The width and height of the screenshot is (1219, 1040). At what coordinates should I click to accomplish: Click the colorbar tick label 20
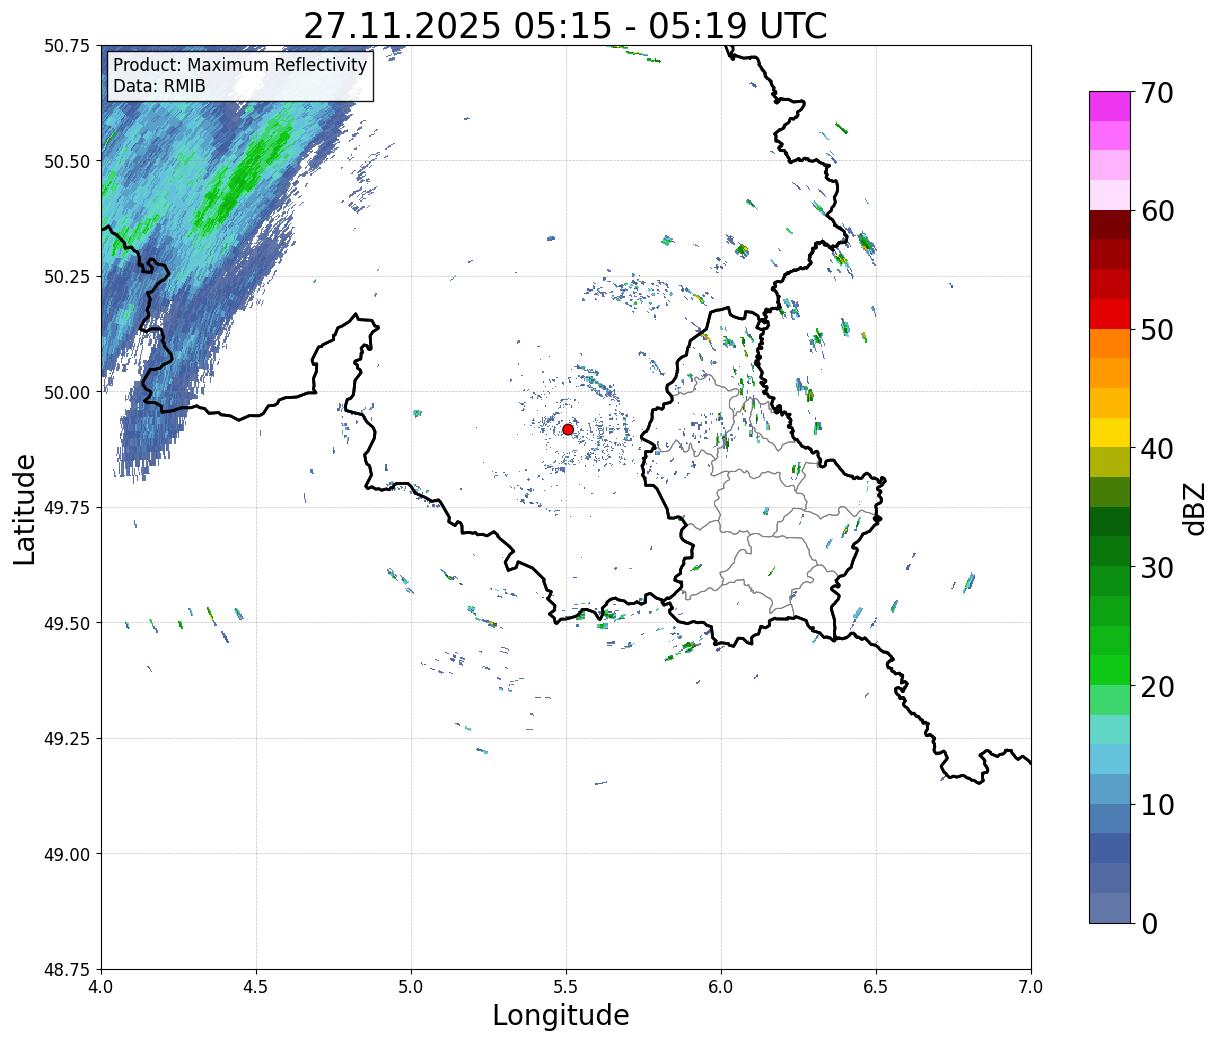(1157, 687)
